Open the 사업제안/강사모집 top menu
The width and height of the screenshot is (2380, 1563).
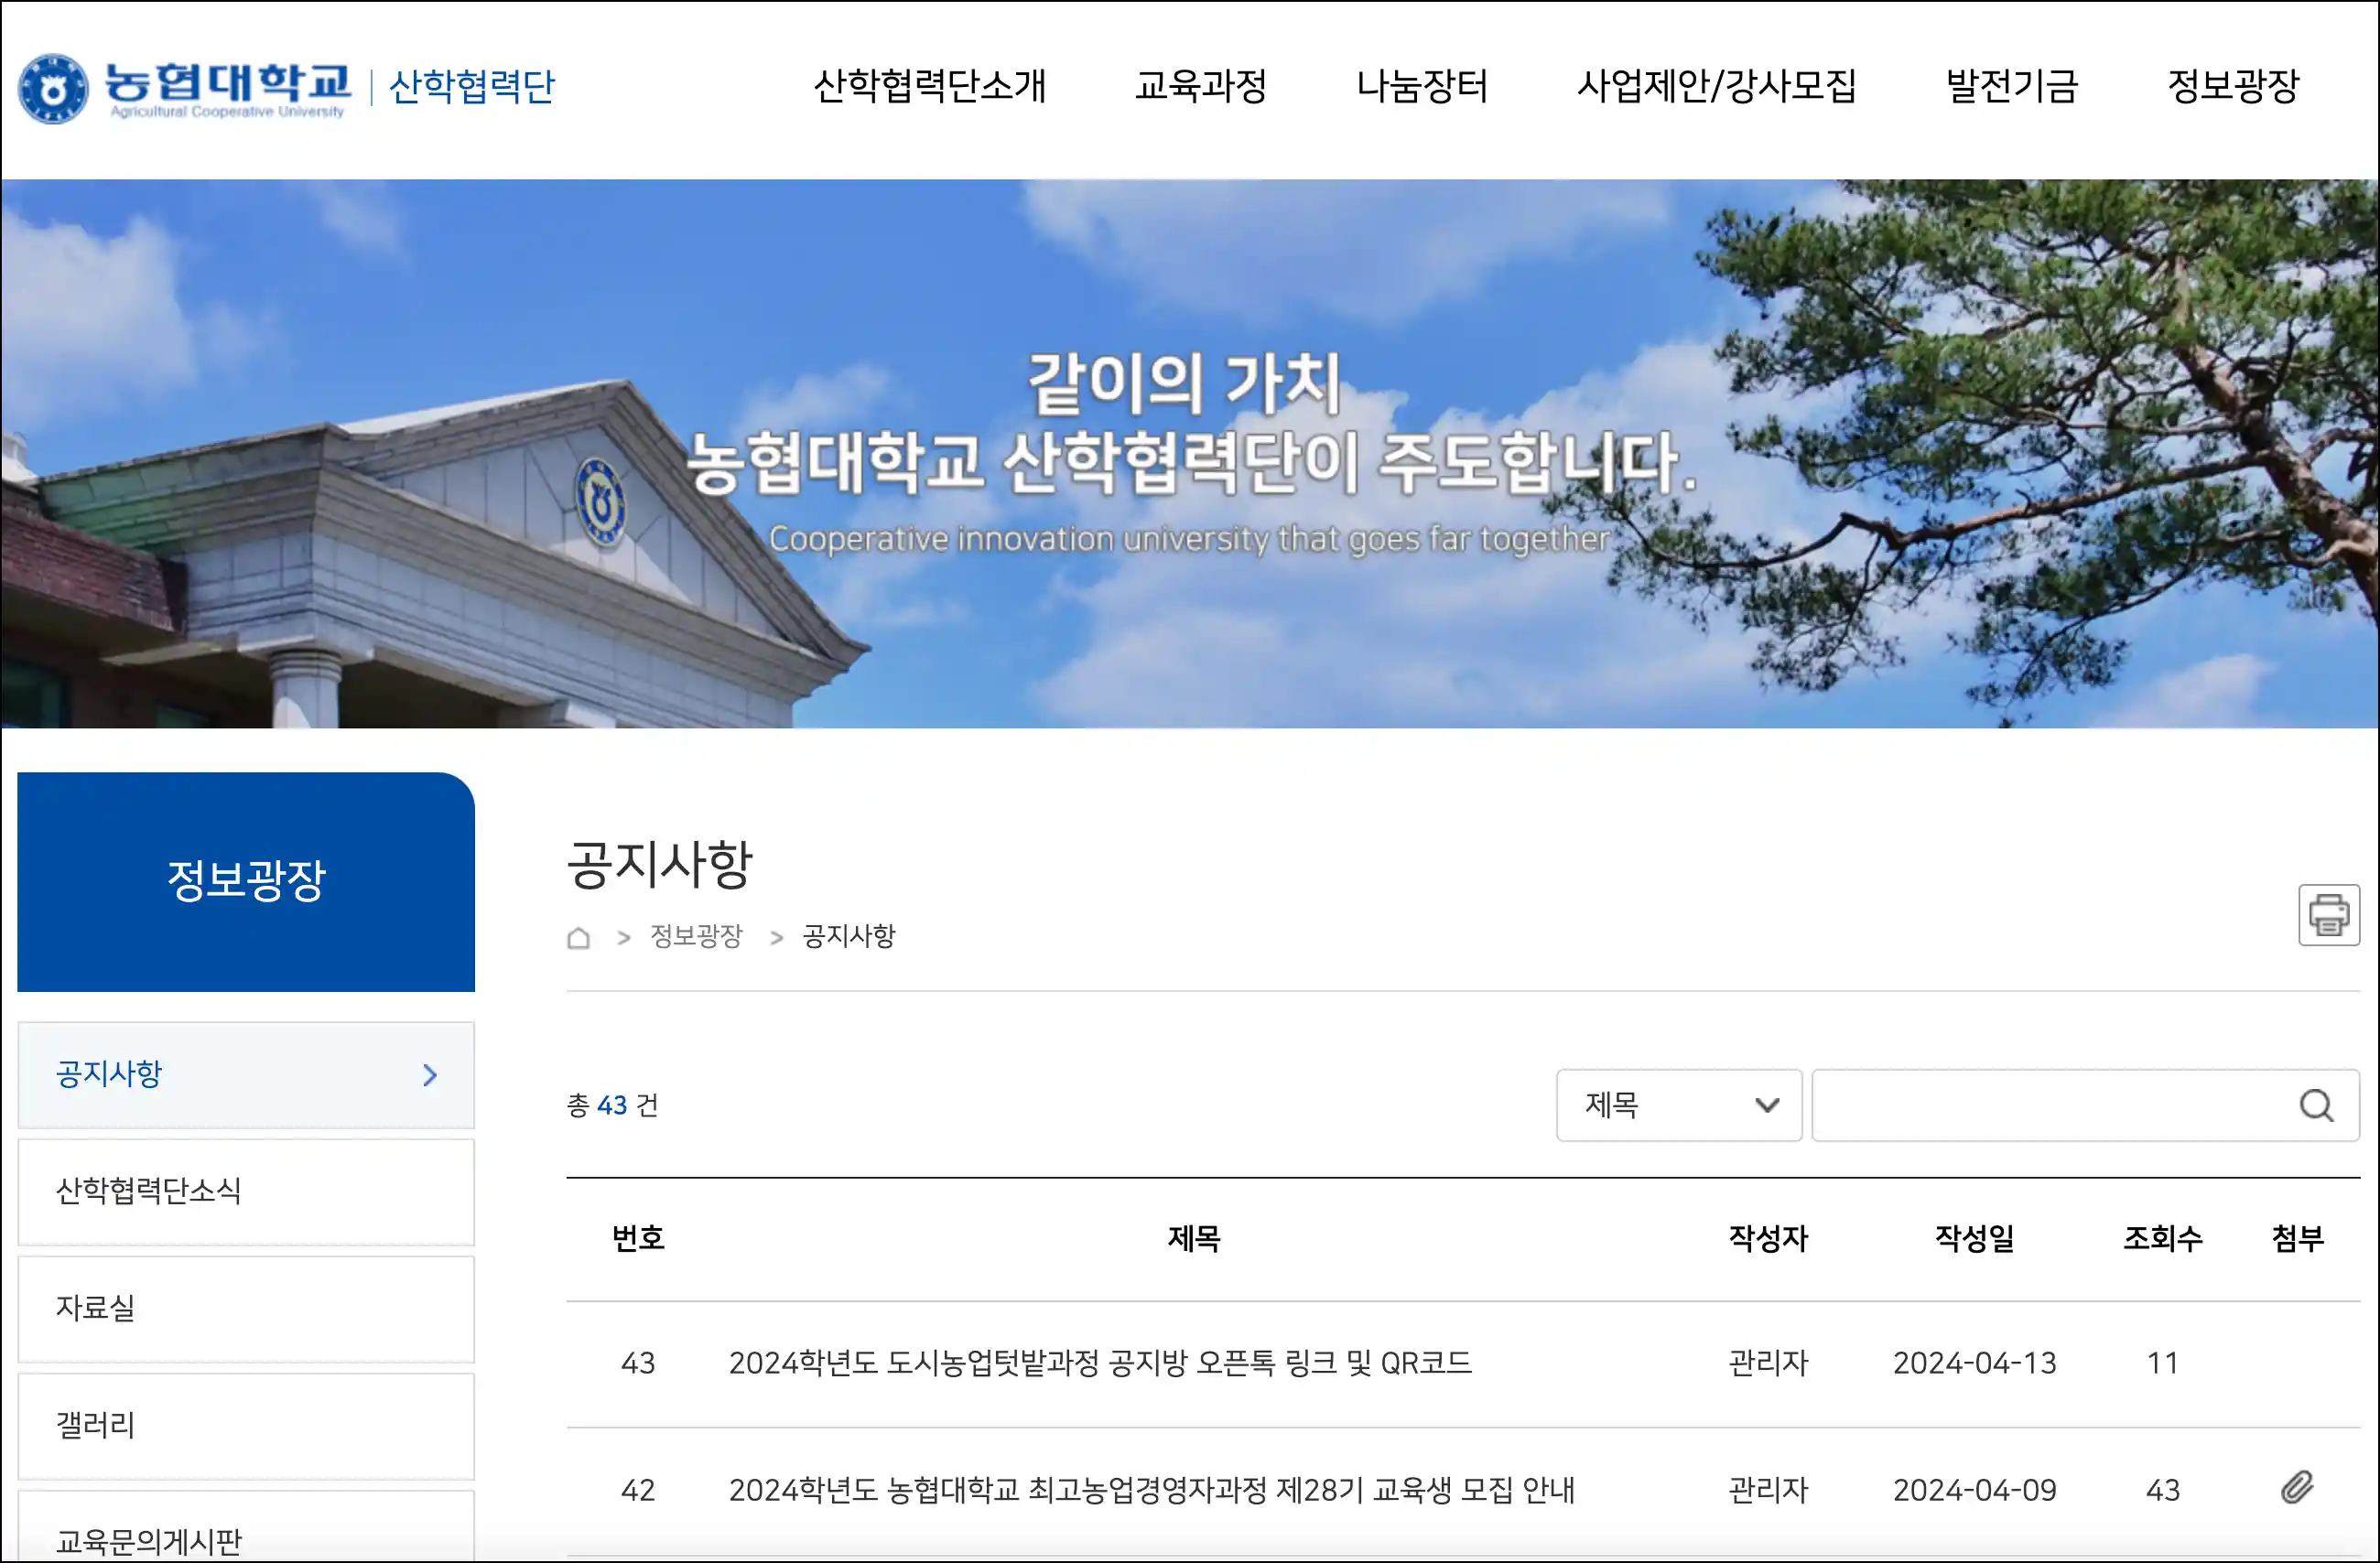(x=1716, y=86)
